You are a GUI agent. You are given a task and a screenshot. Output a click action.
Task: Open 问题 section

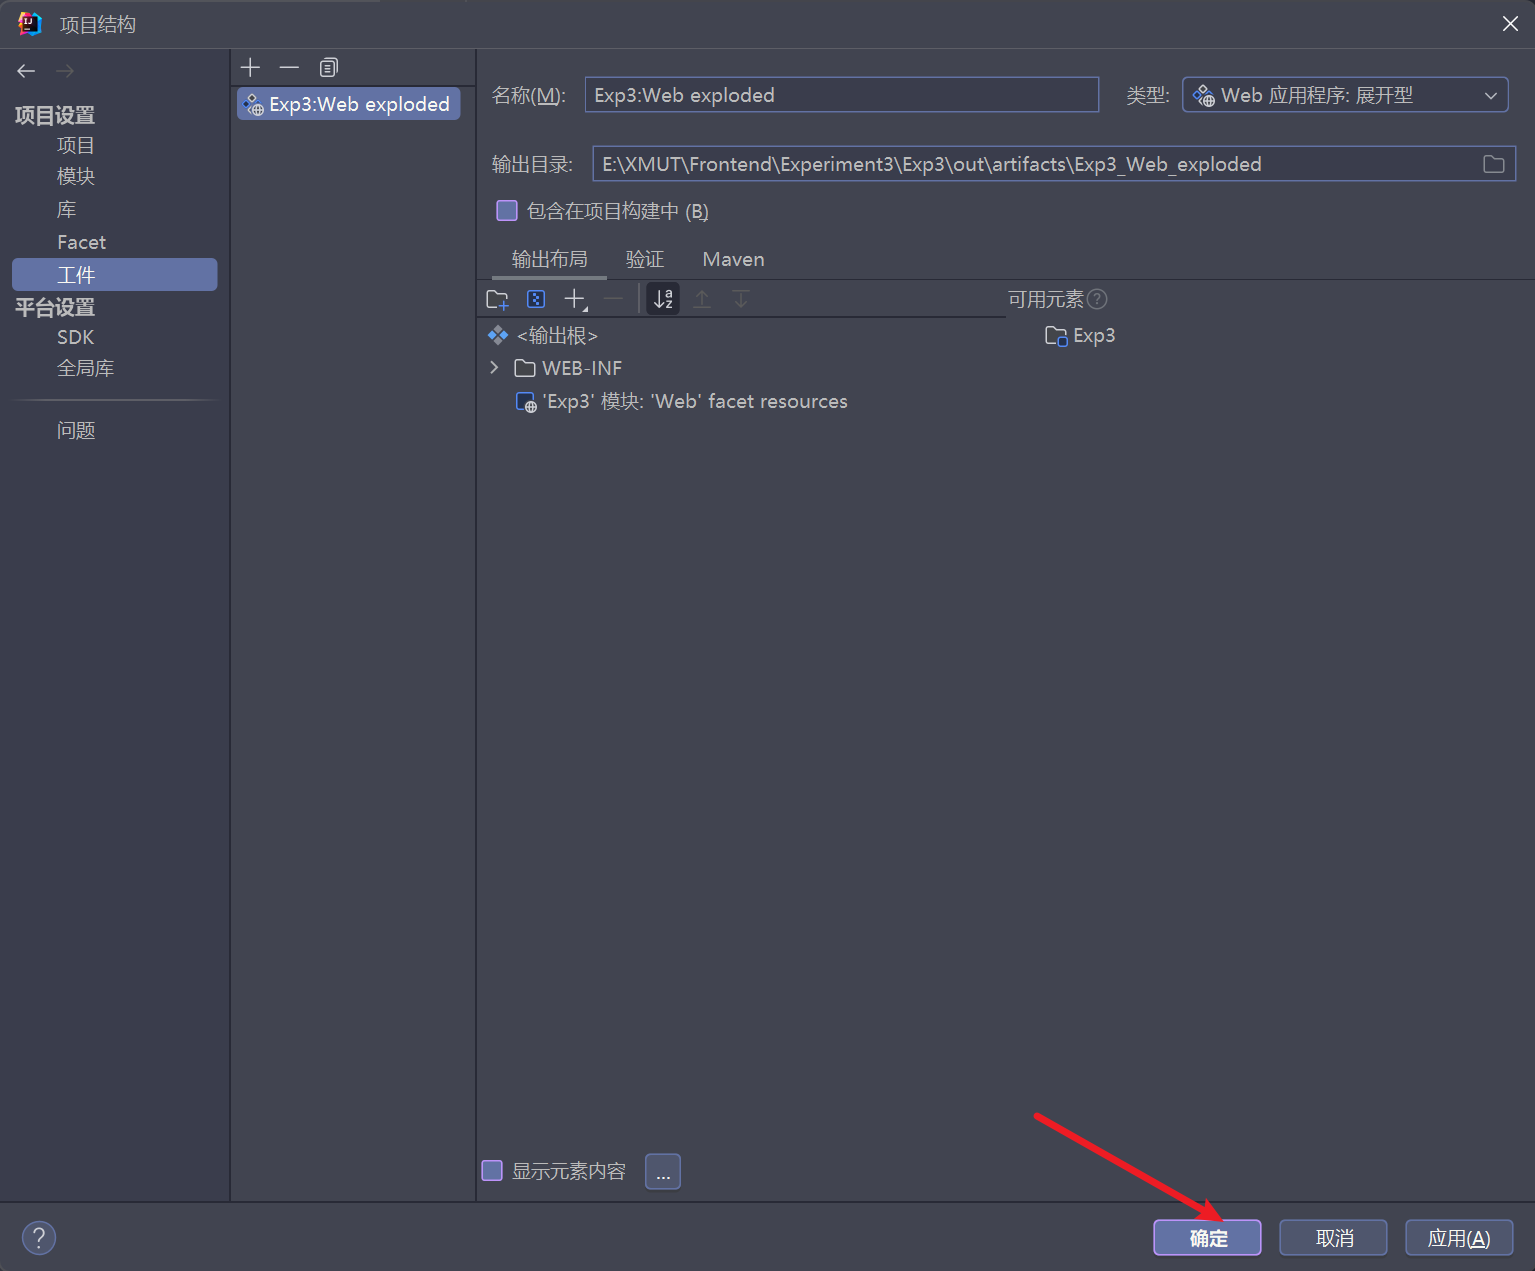(x=76, y=430)
